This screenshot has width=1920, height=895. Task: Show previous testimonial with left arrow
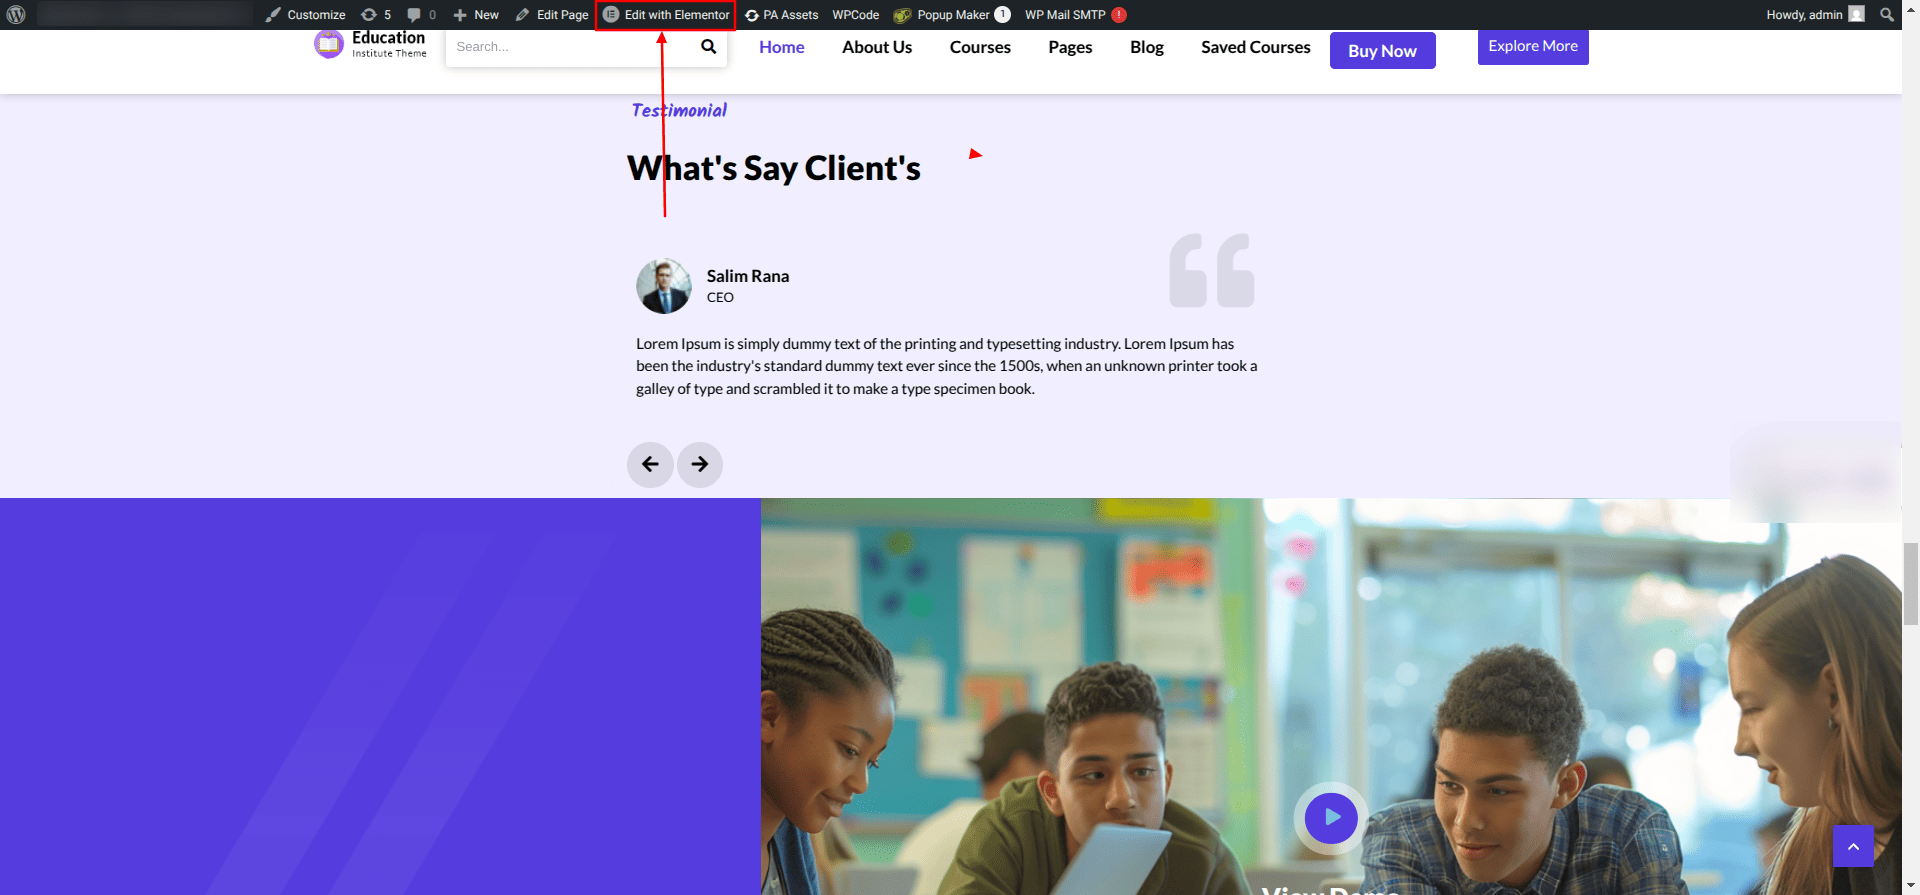pyautogui.click(x=650, y=464)
